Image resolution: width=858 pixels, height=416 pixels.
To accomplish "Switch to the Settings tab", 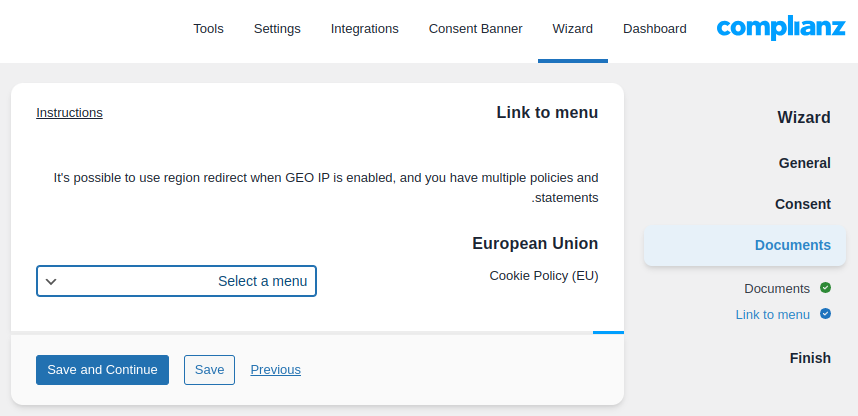I will pos(277,29).
